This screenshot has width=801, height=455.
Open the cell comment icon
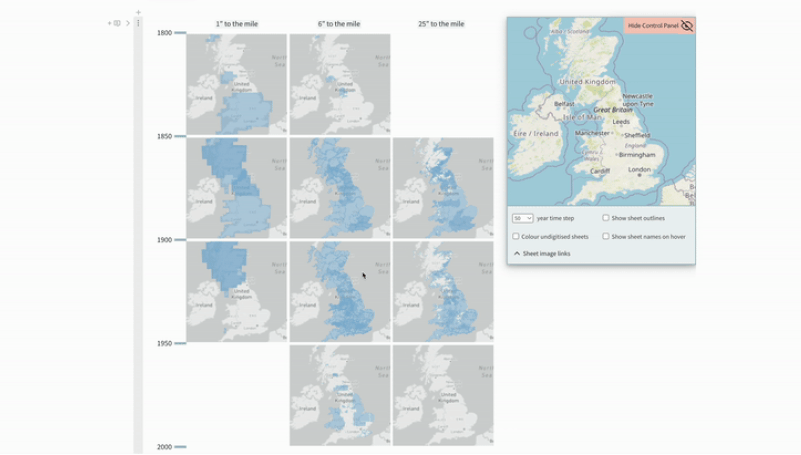click(117, 23)
